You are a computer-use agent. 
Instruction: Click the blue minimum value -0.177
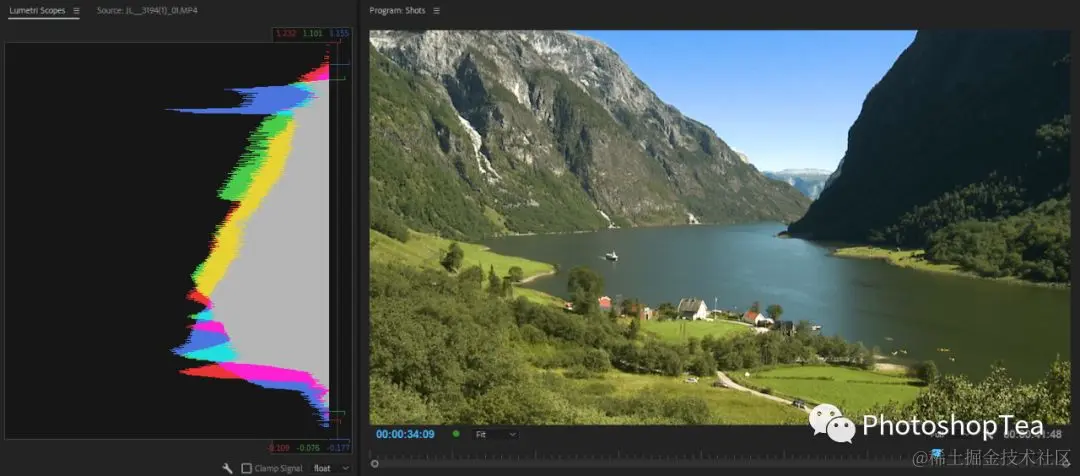[x=338, y=448]
